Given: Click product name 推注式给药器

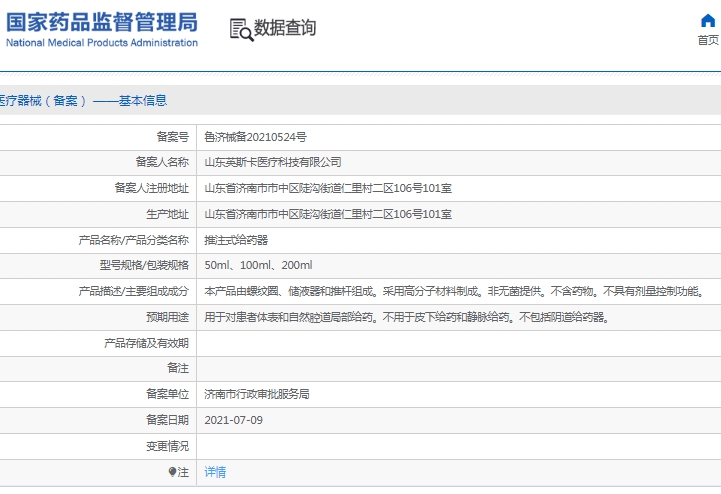Looking at the screenshot, I should point(236,240).
